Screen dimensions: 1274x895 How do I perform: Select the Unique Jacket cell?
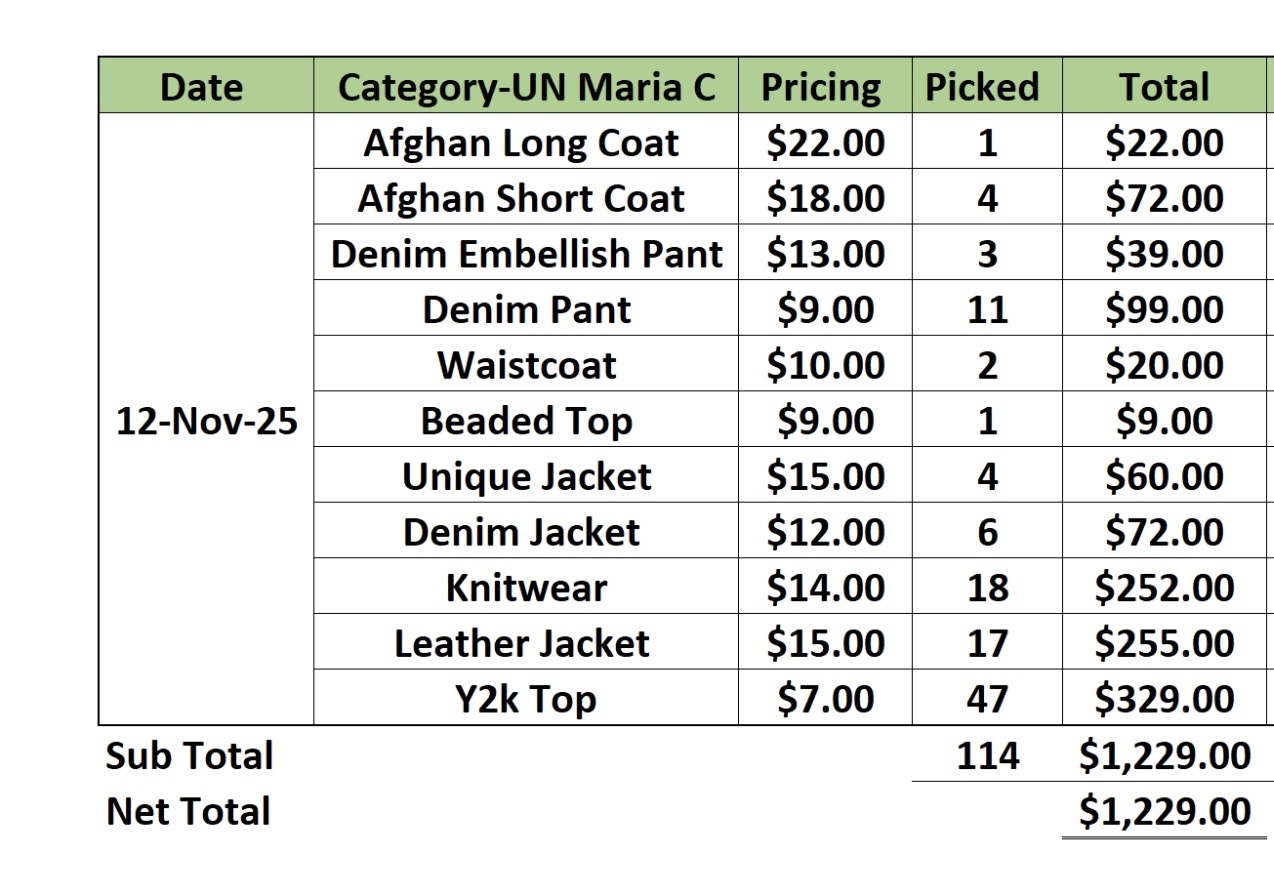pyautogui.click(x=526, y=477)
